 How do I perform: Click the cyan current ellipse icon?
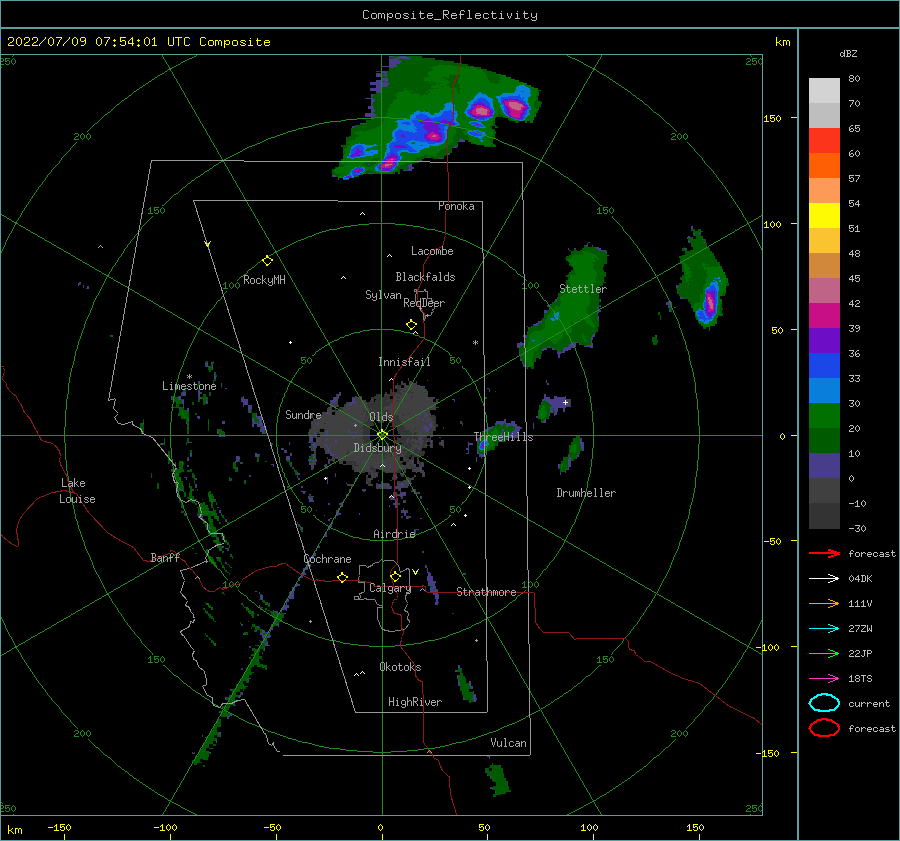(824, 703)
